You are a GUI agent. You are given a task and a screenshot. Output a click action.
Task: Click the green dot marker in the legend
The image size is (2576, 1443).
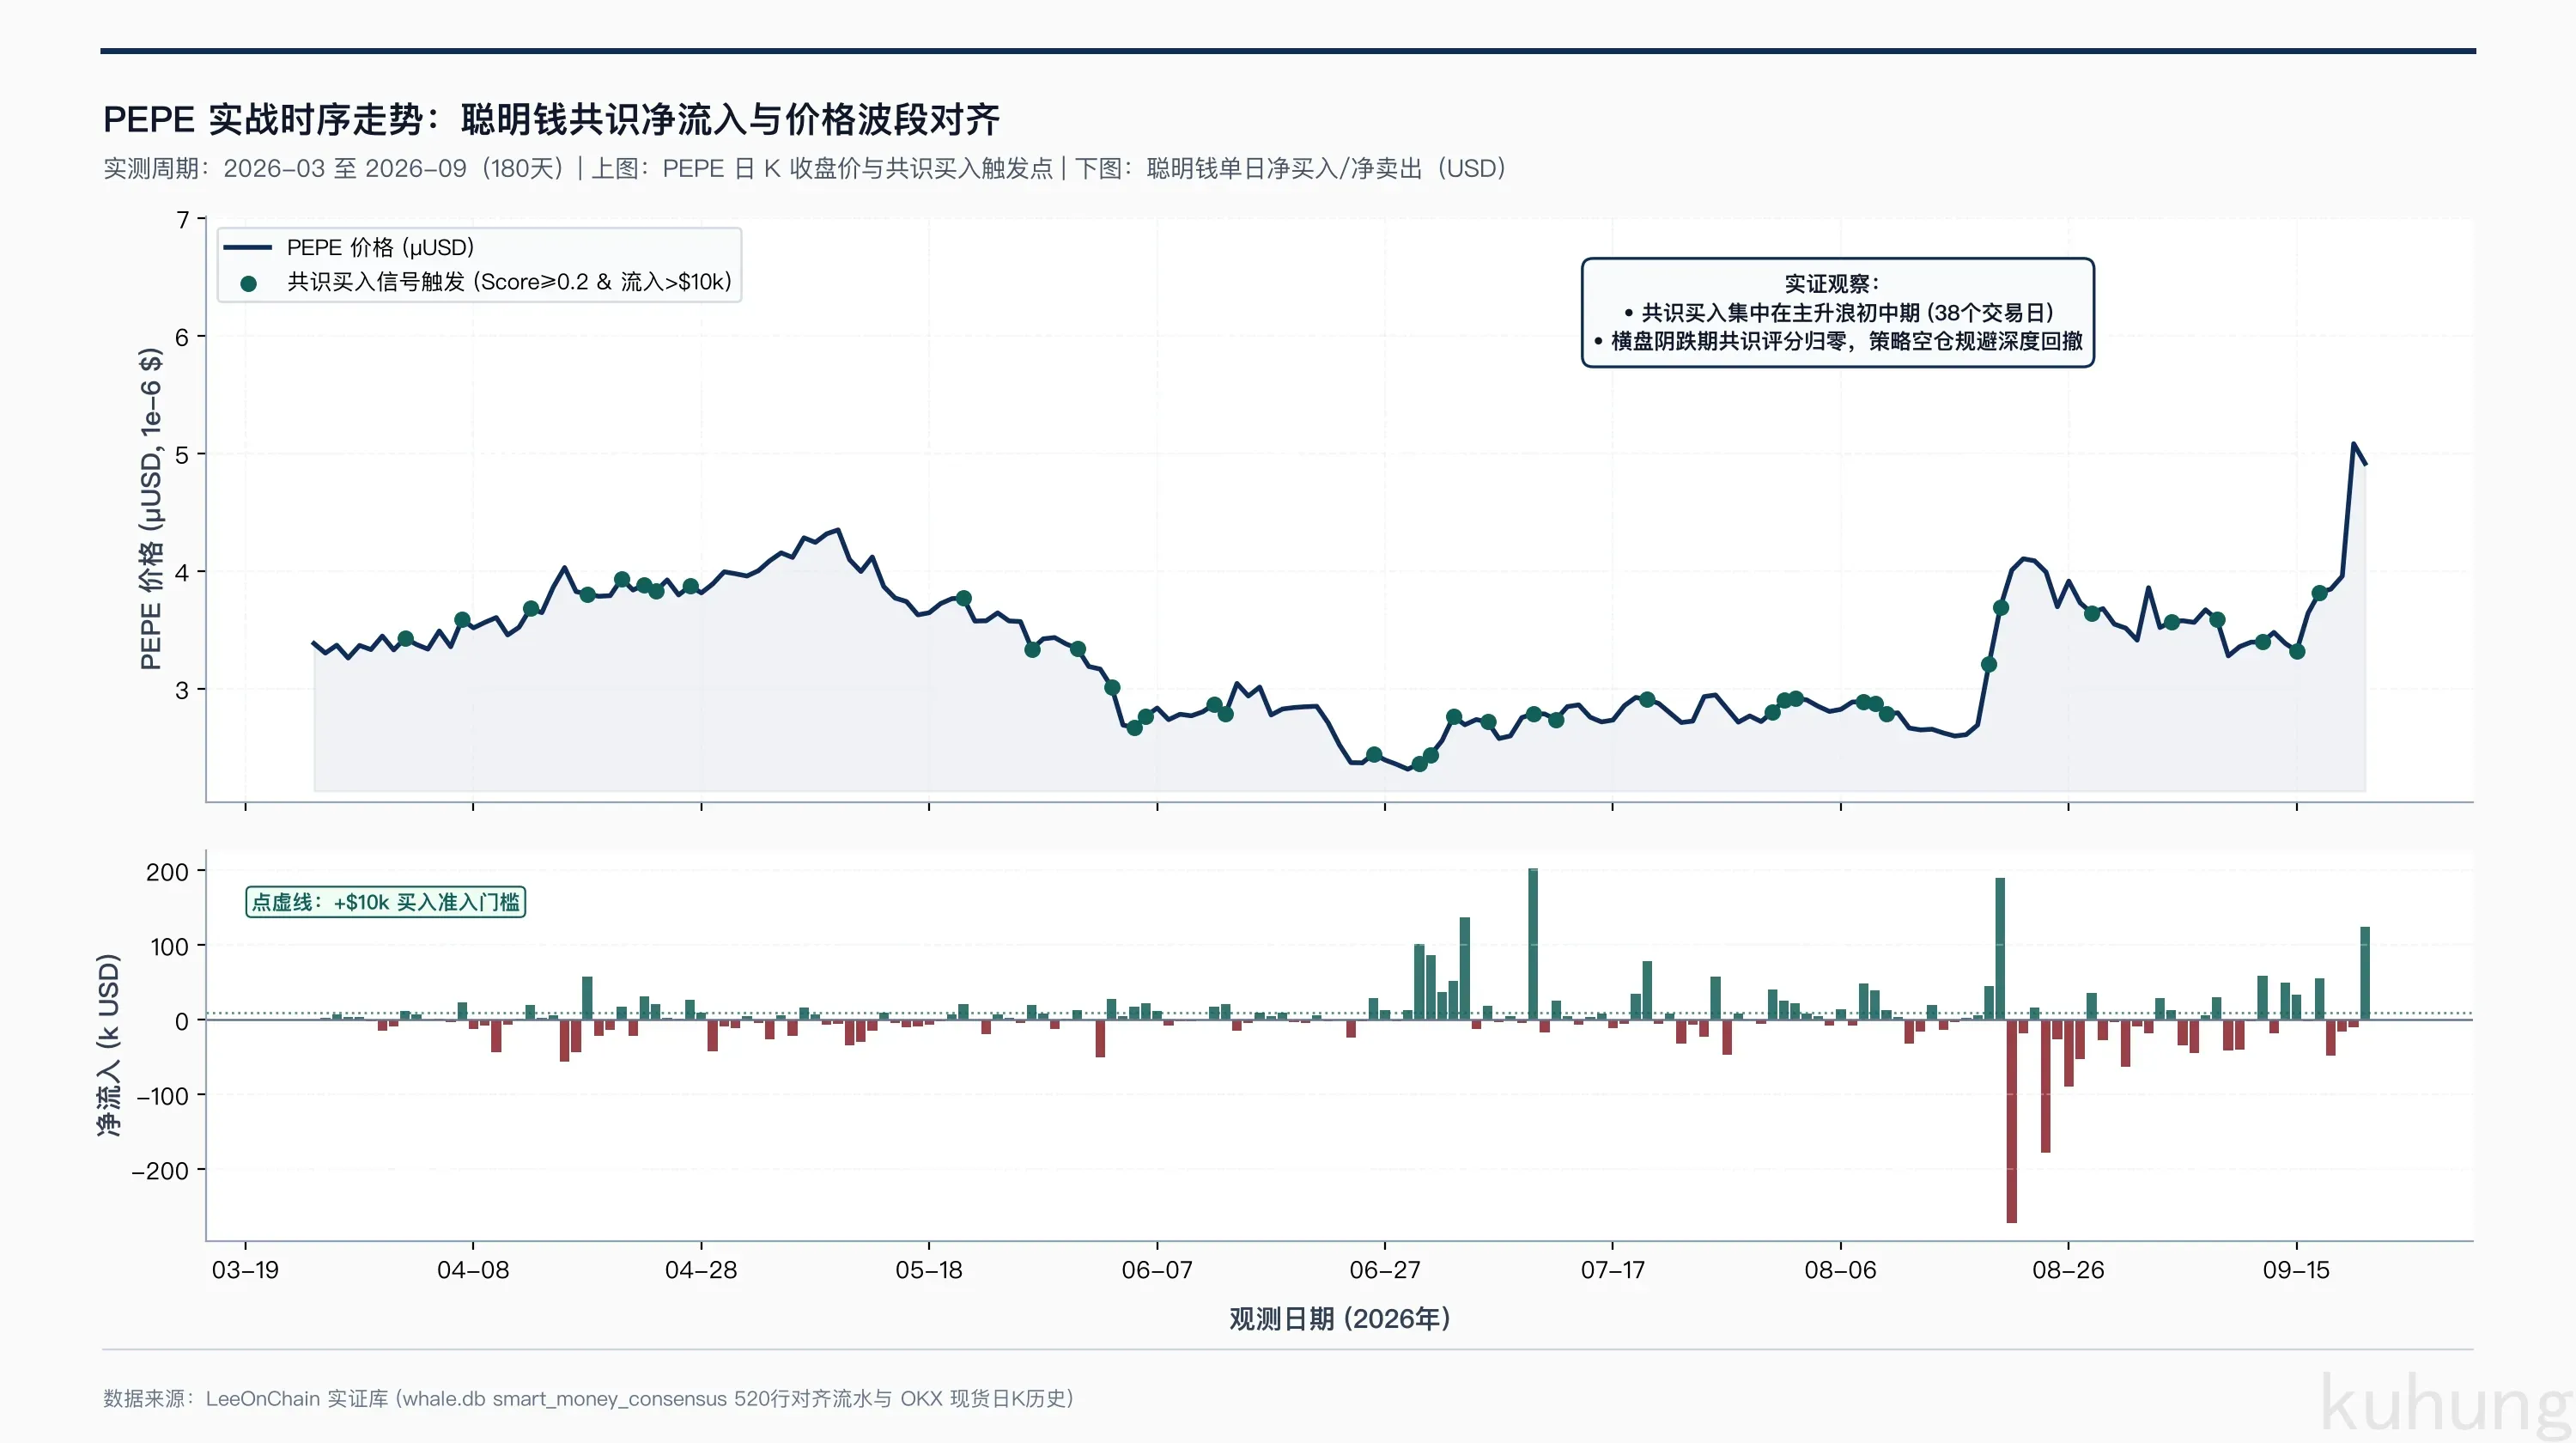pos(249,284)
